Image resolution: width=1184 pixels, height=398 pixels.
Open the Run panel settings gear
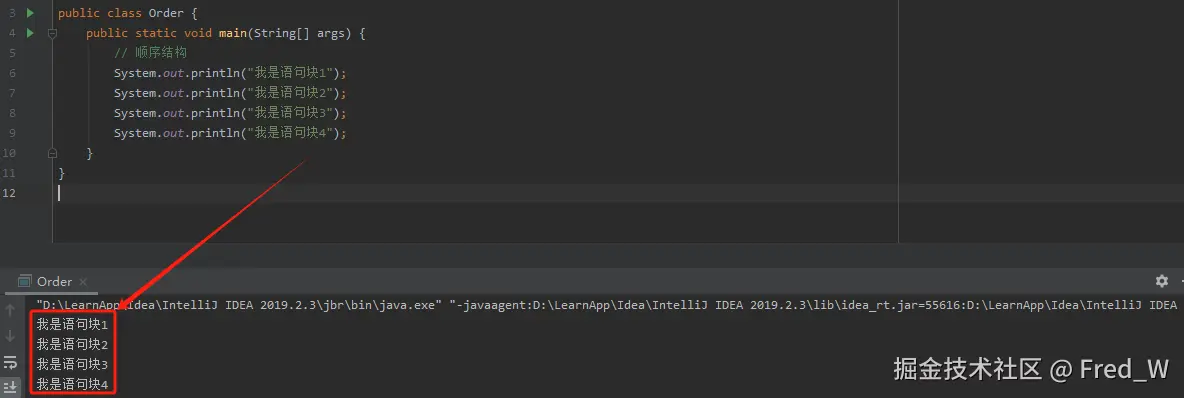(1161, 281)
